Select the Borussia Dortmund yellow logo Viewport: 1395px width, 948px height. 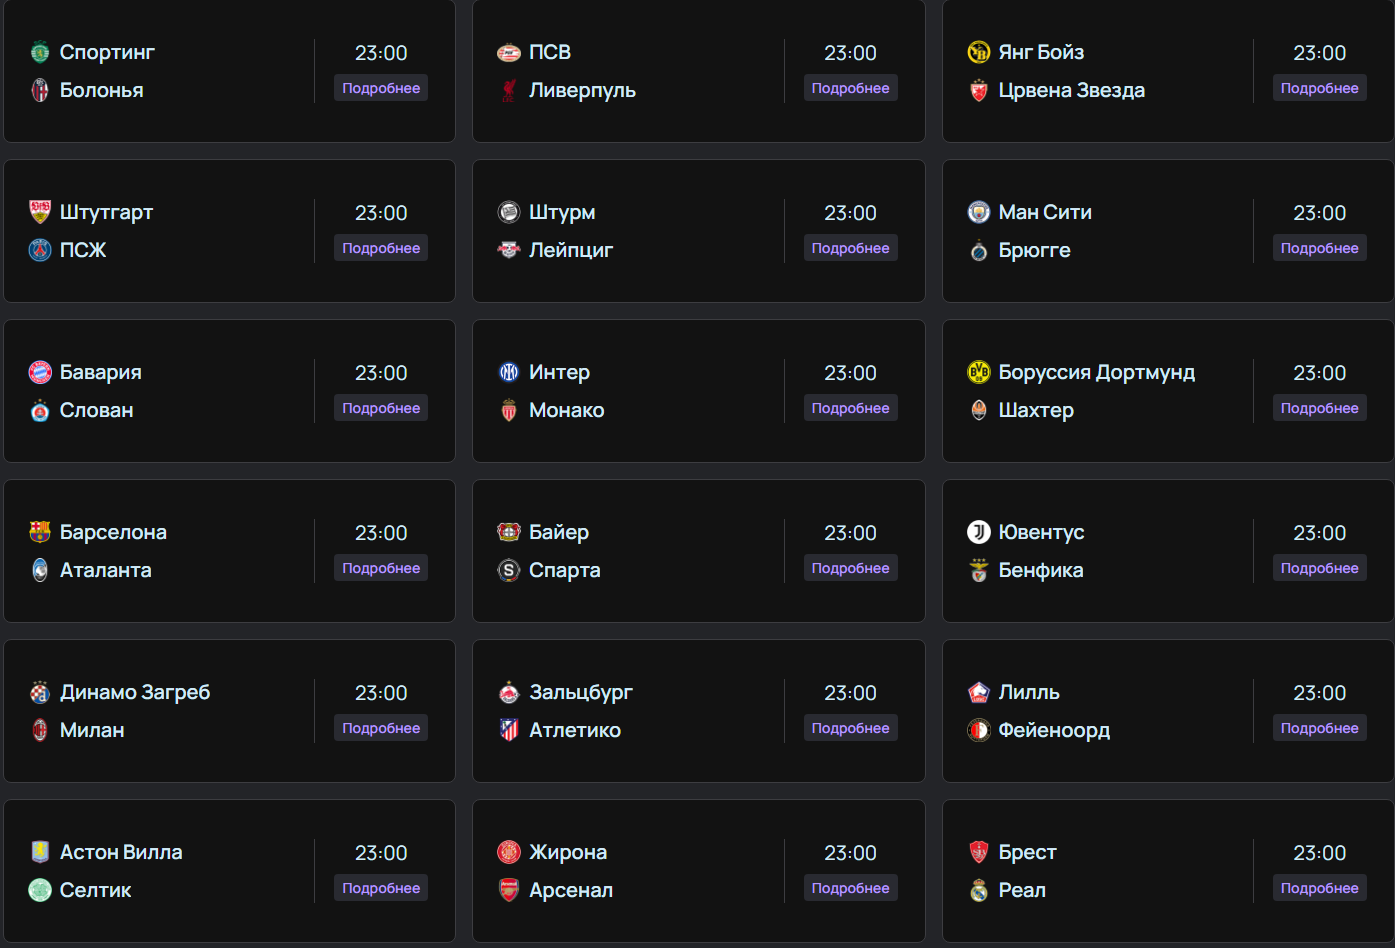tap(979, 372)
